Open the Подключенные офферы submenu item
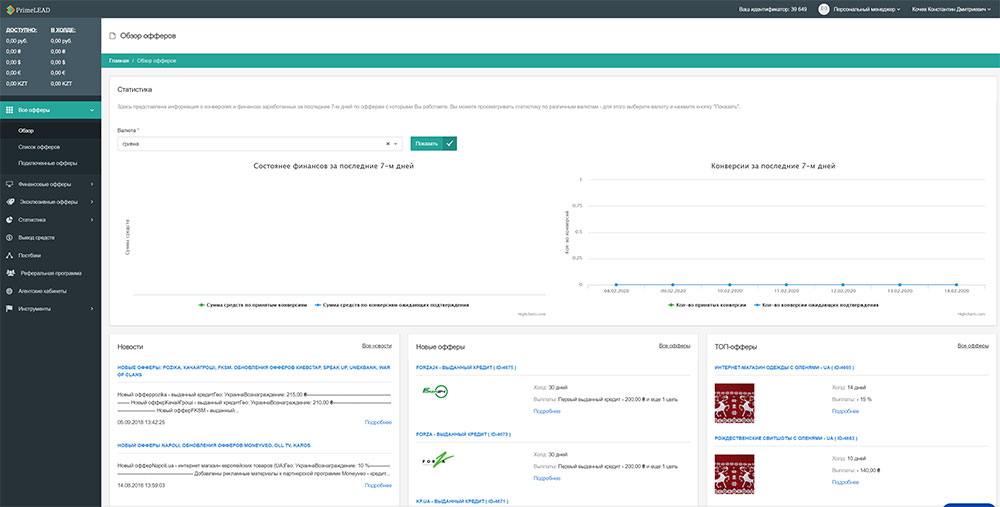The width and height of the screenshot is (1000, 507). (x=50, y=163)
